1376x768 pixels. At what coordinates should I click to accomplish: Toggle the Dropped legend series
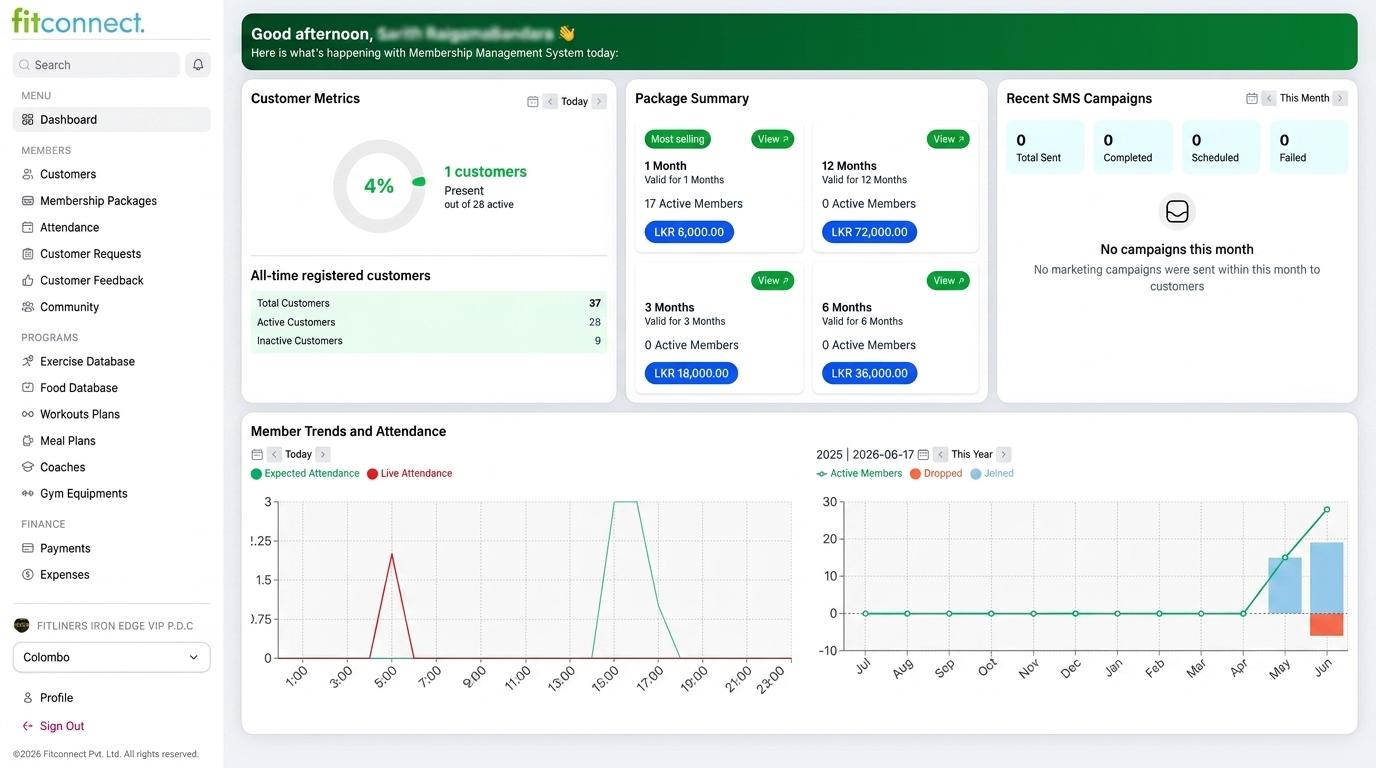pyautogui.click(x=936, y=474)
